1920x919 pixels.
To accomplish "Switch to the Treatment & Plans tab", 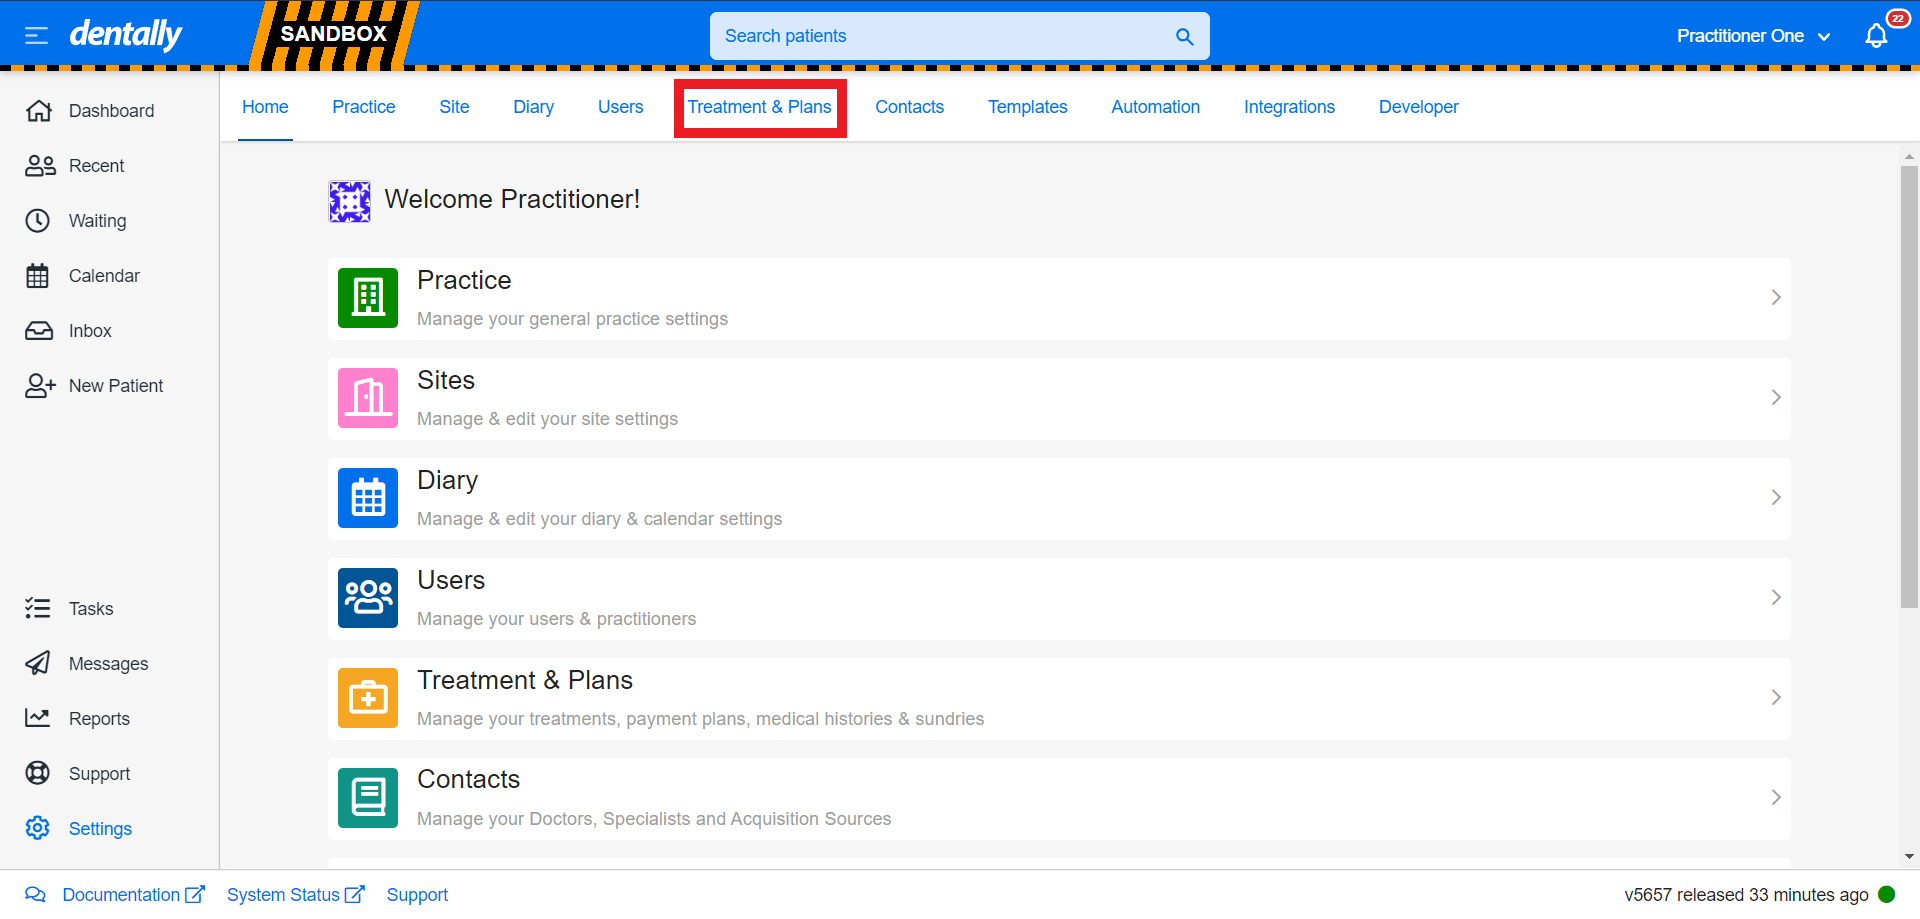I will point(759,107).
